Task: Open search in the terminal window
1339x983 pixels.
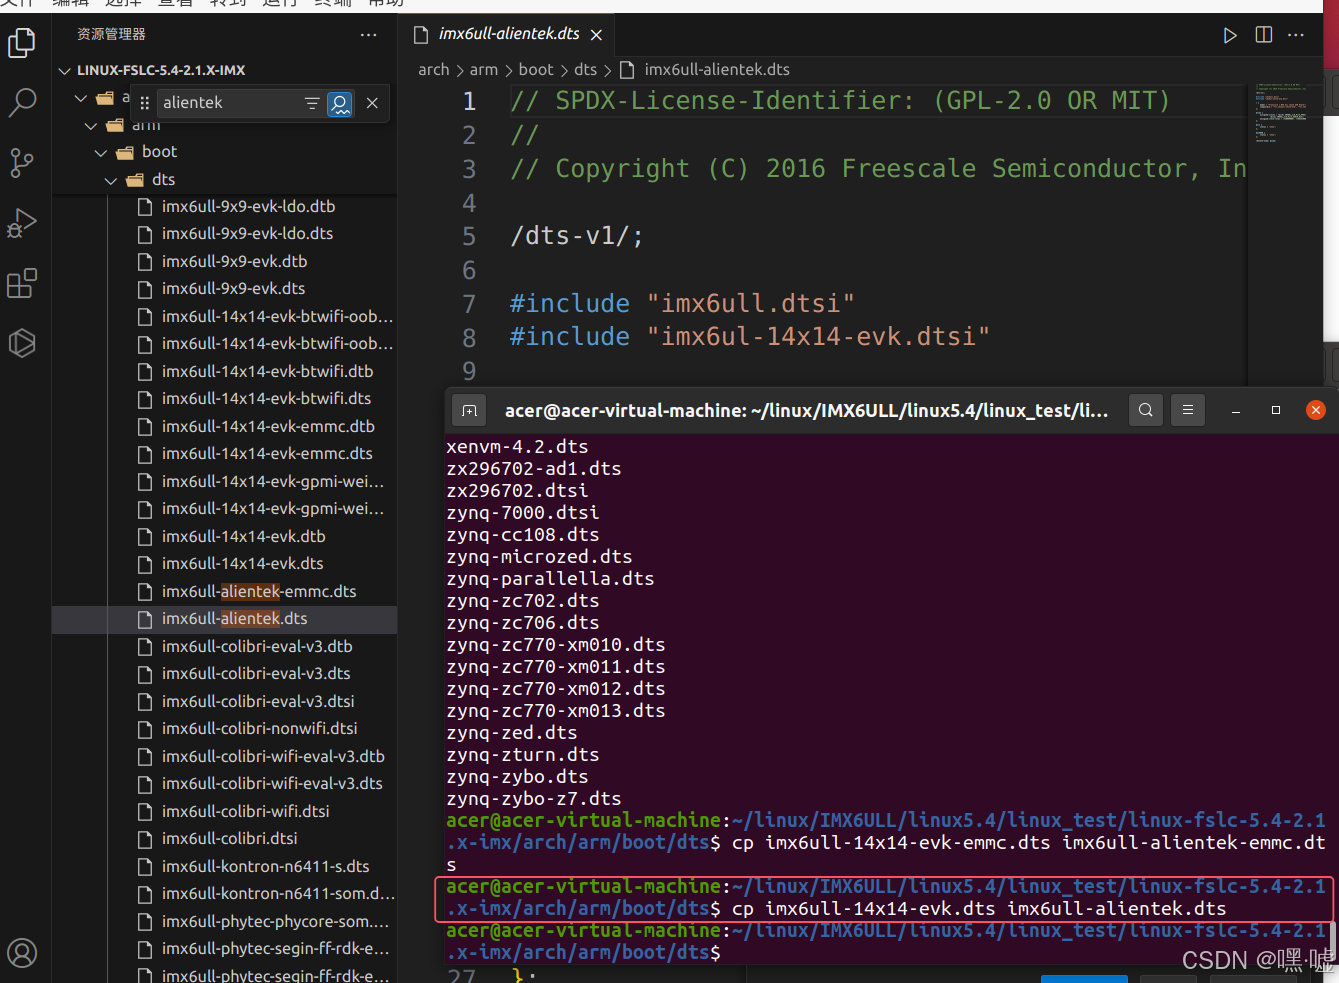Action: coord(1146,410)
